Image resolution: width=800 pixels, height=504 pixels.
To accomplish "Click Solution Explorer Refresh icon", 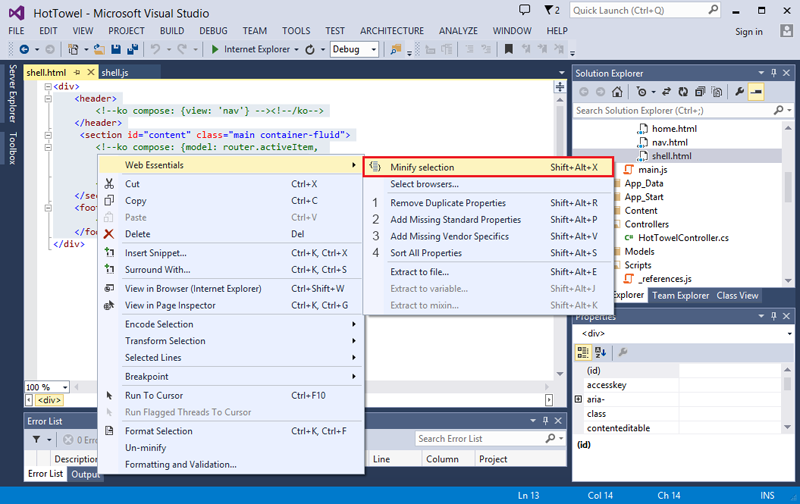I will [683, 92].
